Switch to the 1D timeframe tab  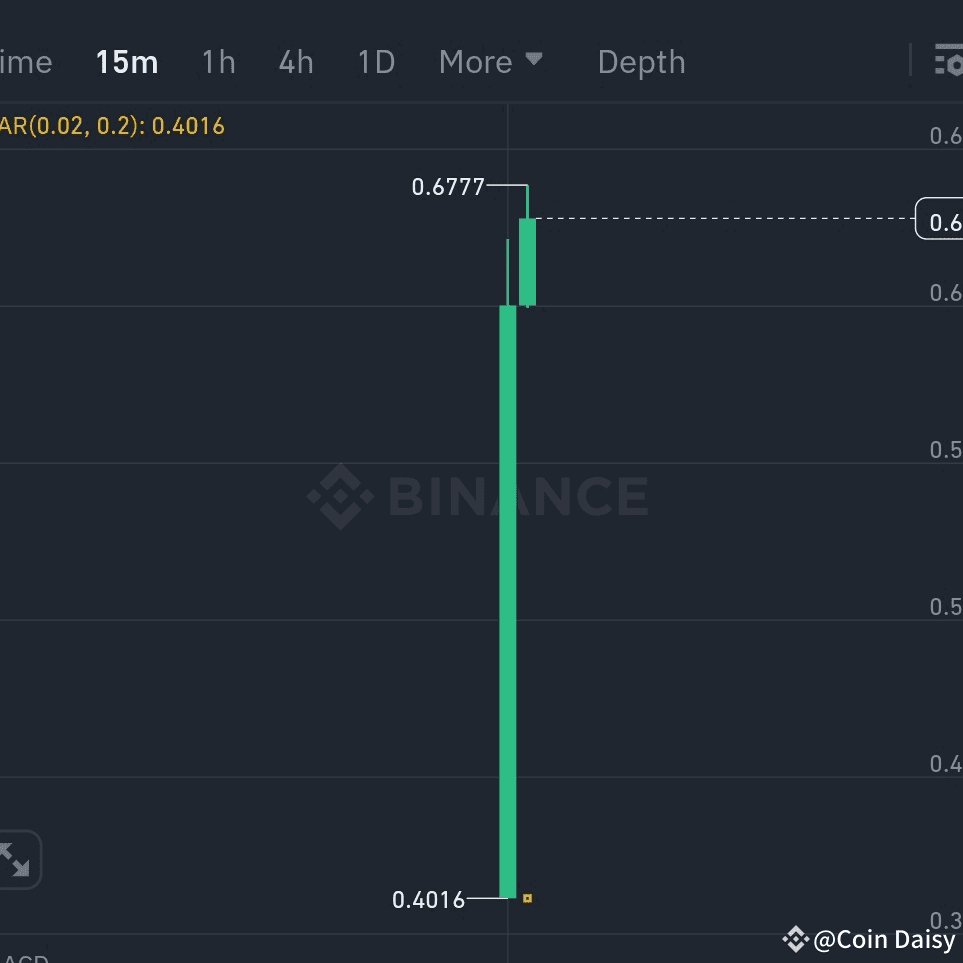(x=376, y=62)
